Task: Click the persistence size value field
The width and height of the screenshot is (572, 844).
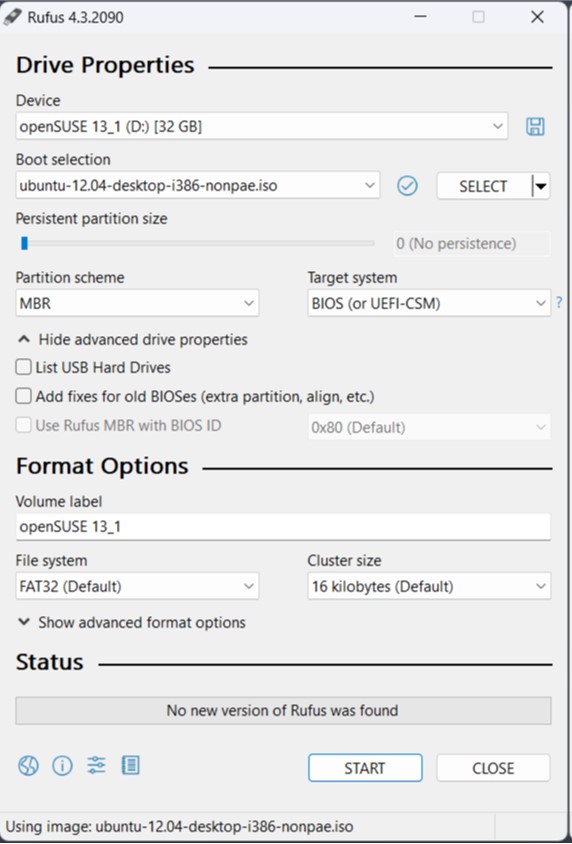Action: (x=472, y=244)
